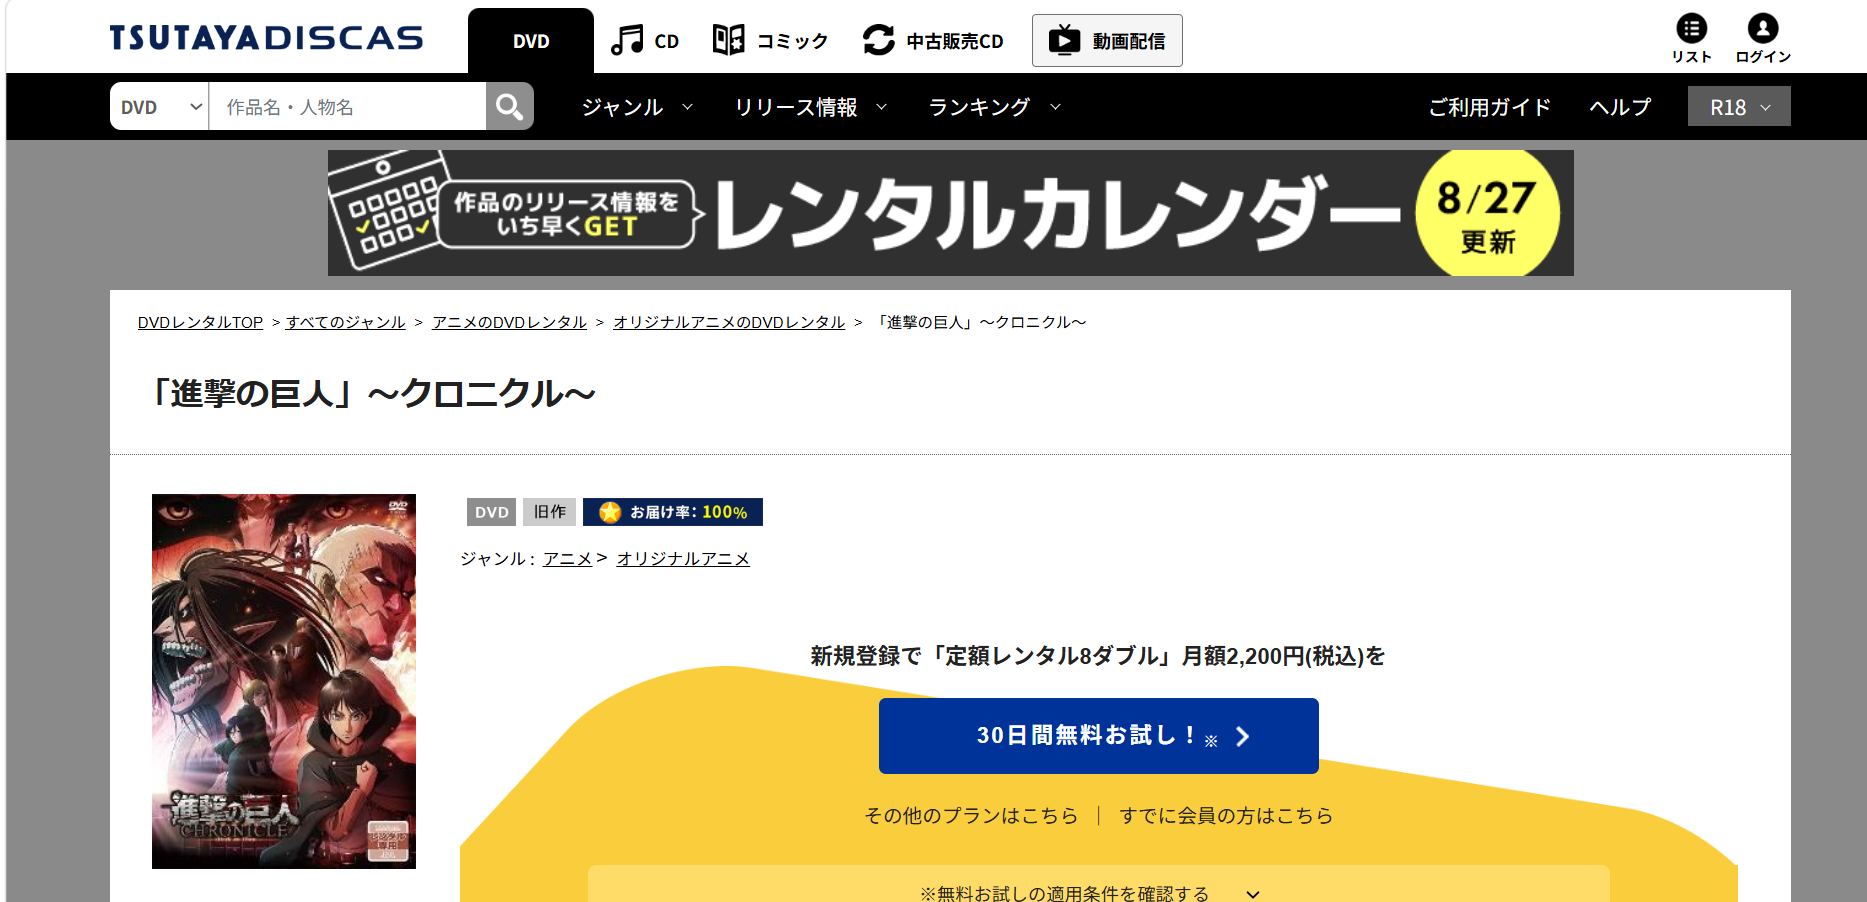
Task: Select the DVD tab
Action: pos(531,41)
